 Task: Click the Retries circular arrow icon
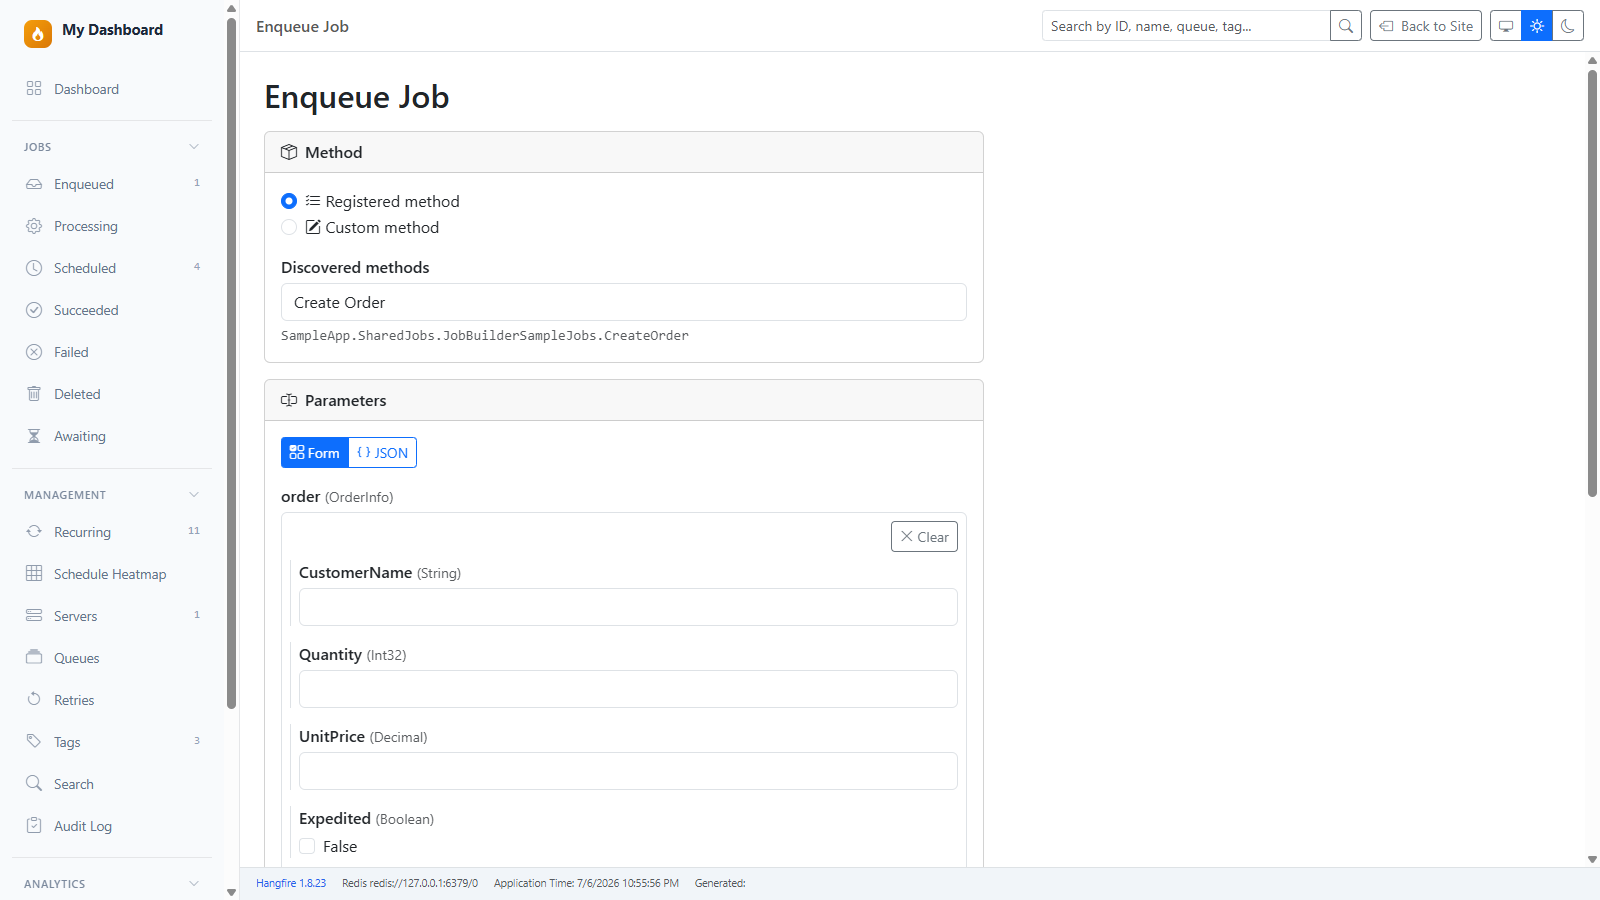(x=34, y=700)
